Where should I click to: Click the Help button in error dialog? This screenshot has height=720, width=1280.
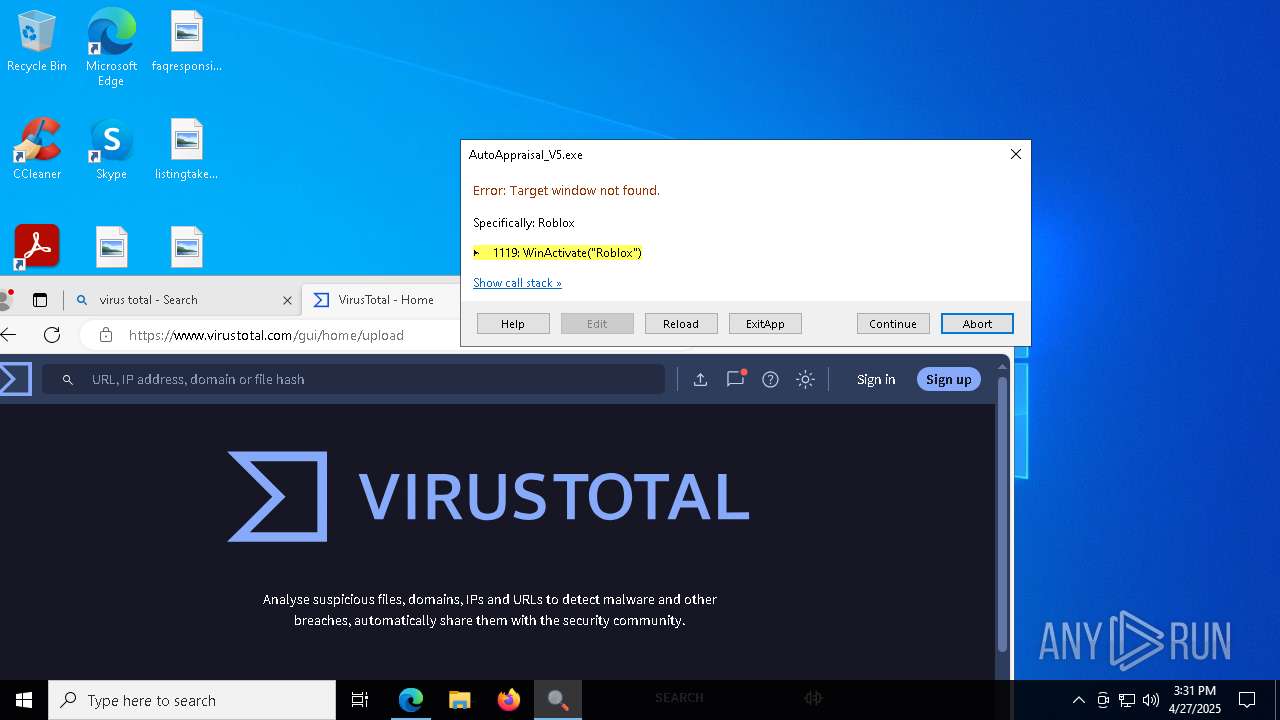[513, 324]
